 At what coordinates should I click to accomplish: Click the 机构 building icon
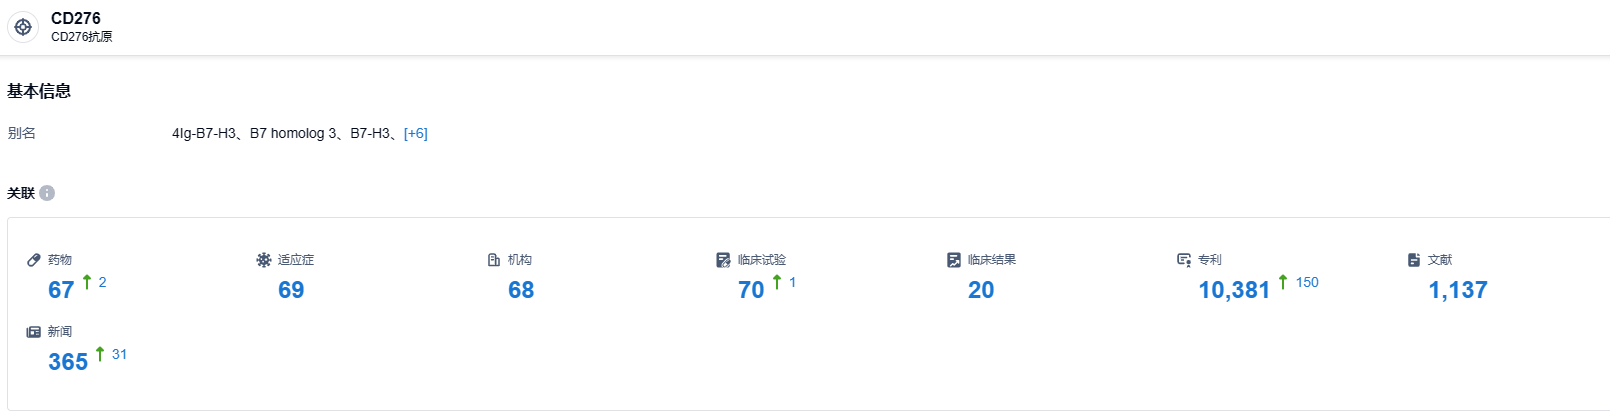coord(494,260)
